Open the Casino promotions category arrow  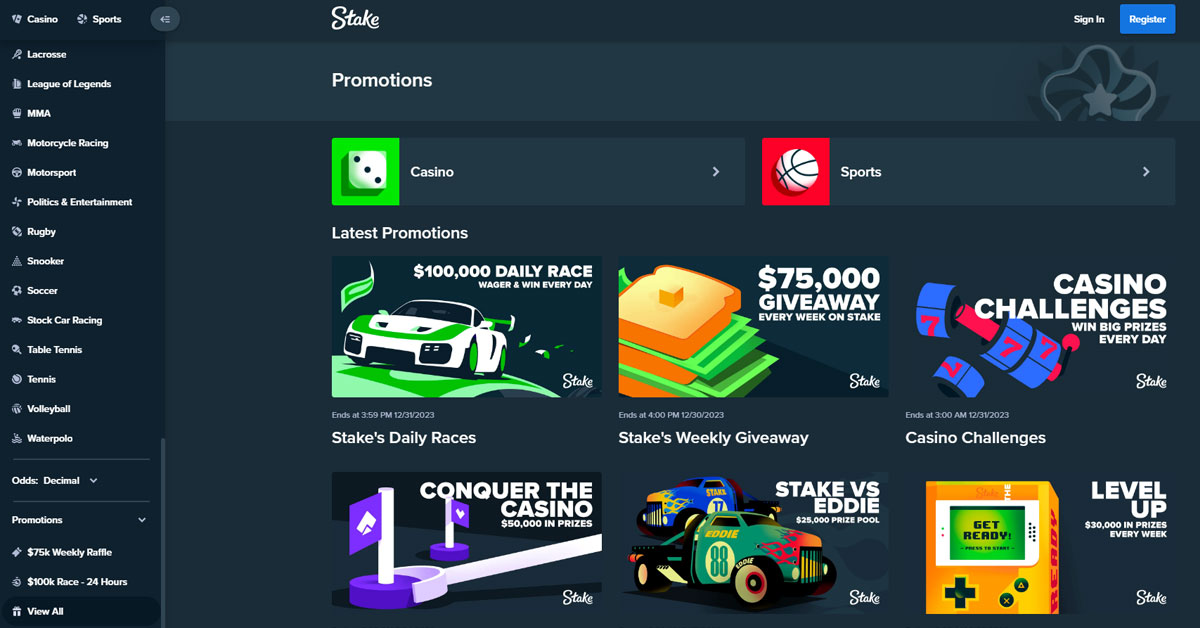tap(716, 172)
